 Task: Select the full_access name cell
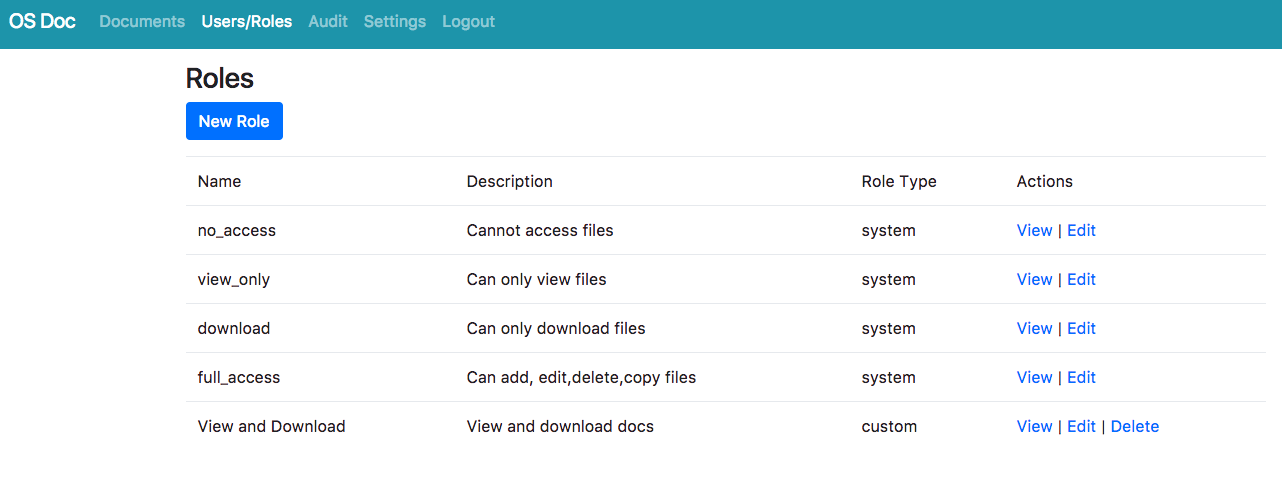pos(239,377)
